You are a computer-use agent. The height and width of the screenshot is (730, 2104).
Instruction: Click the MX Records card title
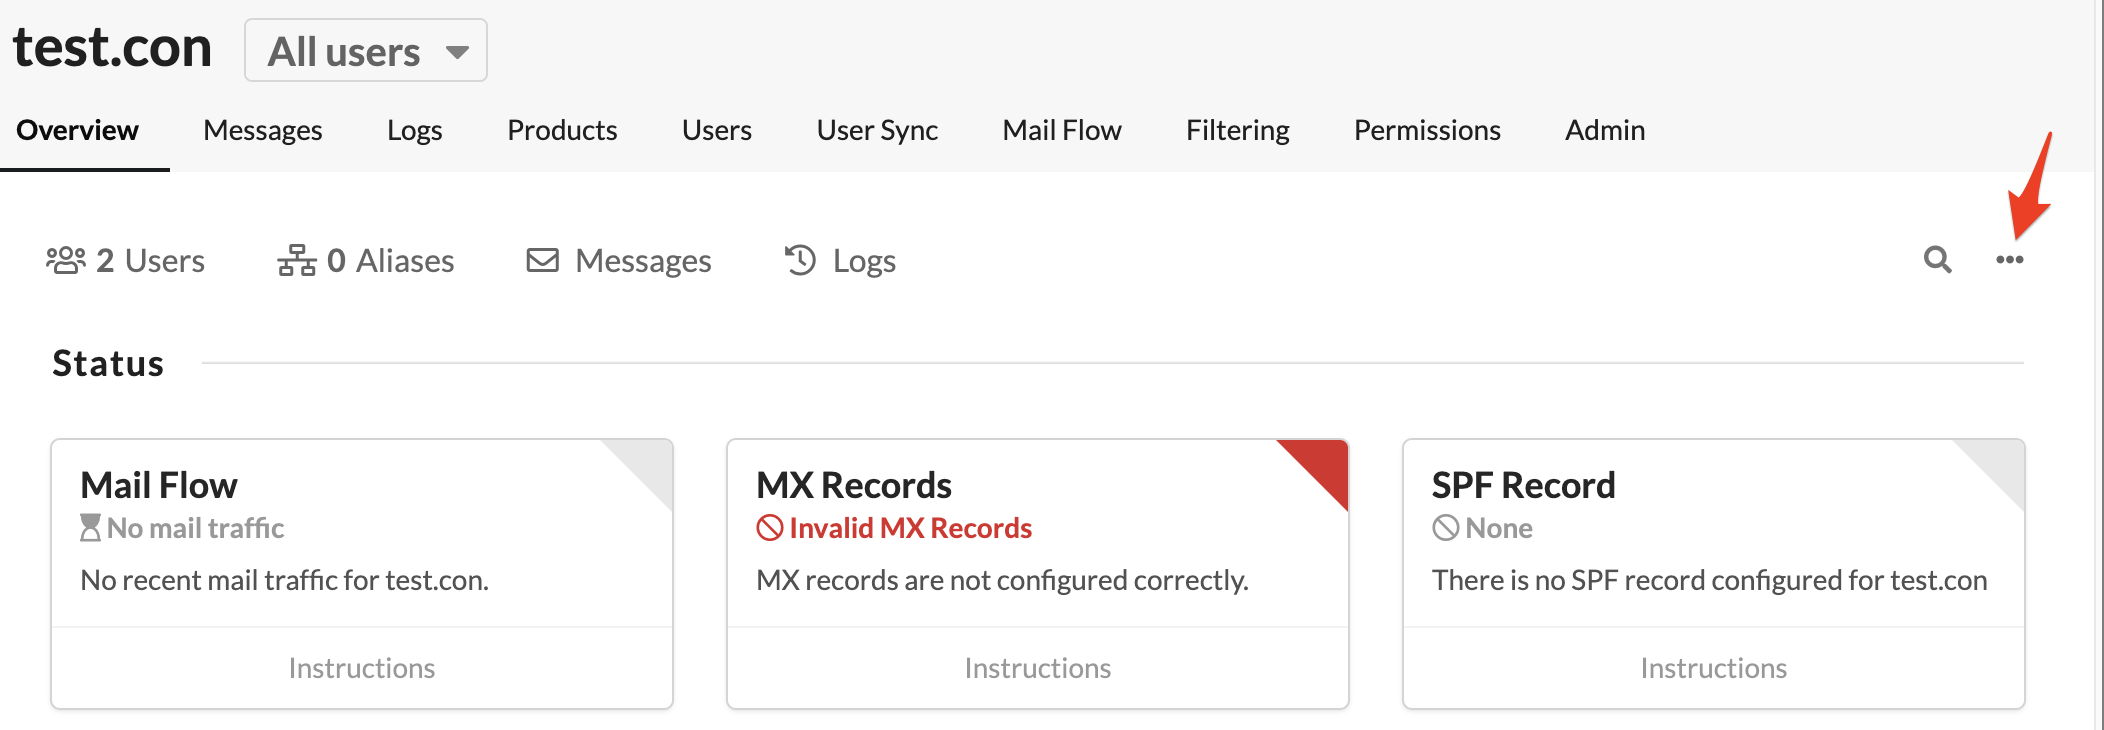tap(854, 485)
